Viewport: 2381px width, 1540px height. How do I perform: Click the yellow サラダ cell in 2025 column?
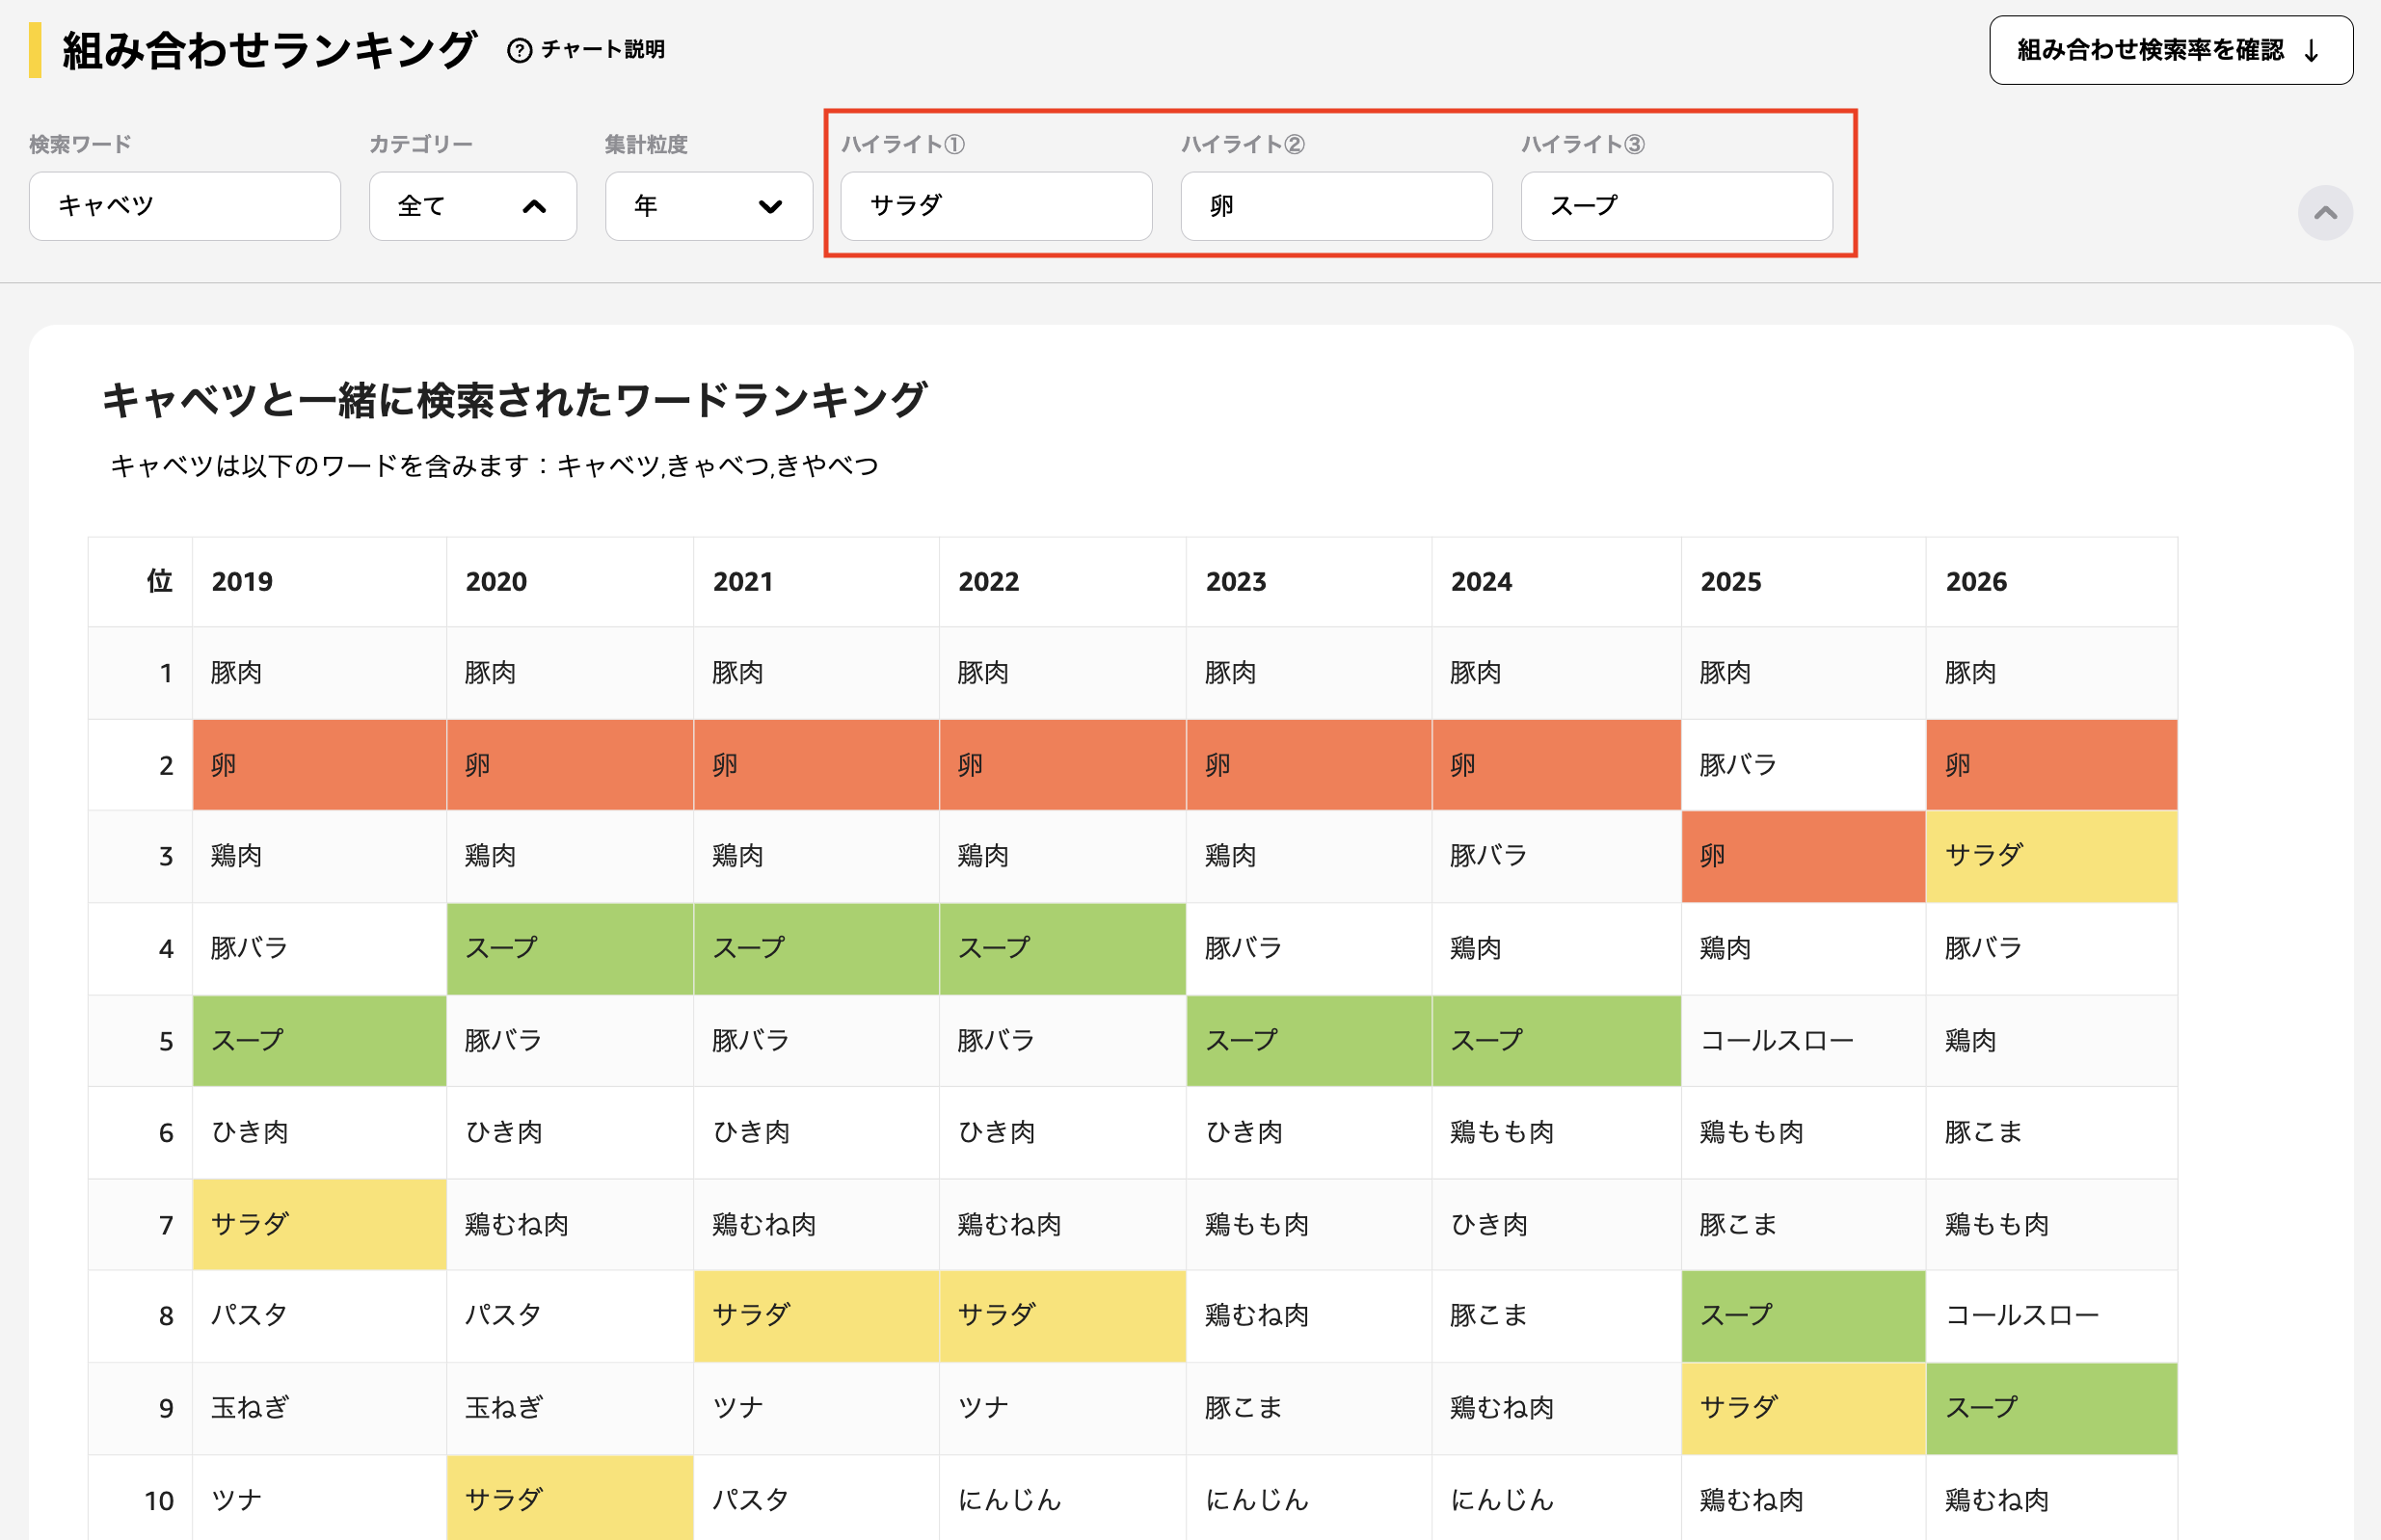click(1802, 1407)
